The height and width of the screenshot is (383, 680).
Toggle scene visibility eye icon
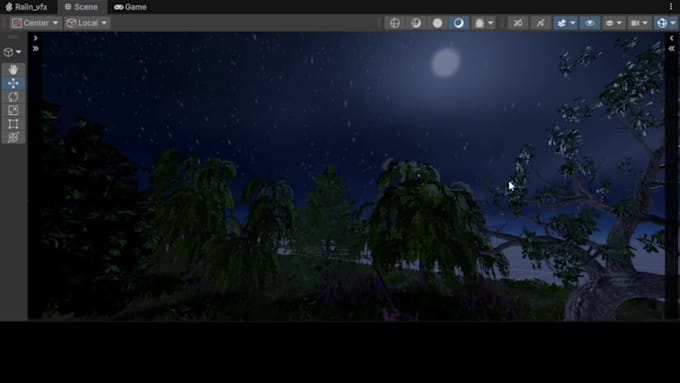tap(590, 23)
